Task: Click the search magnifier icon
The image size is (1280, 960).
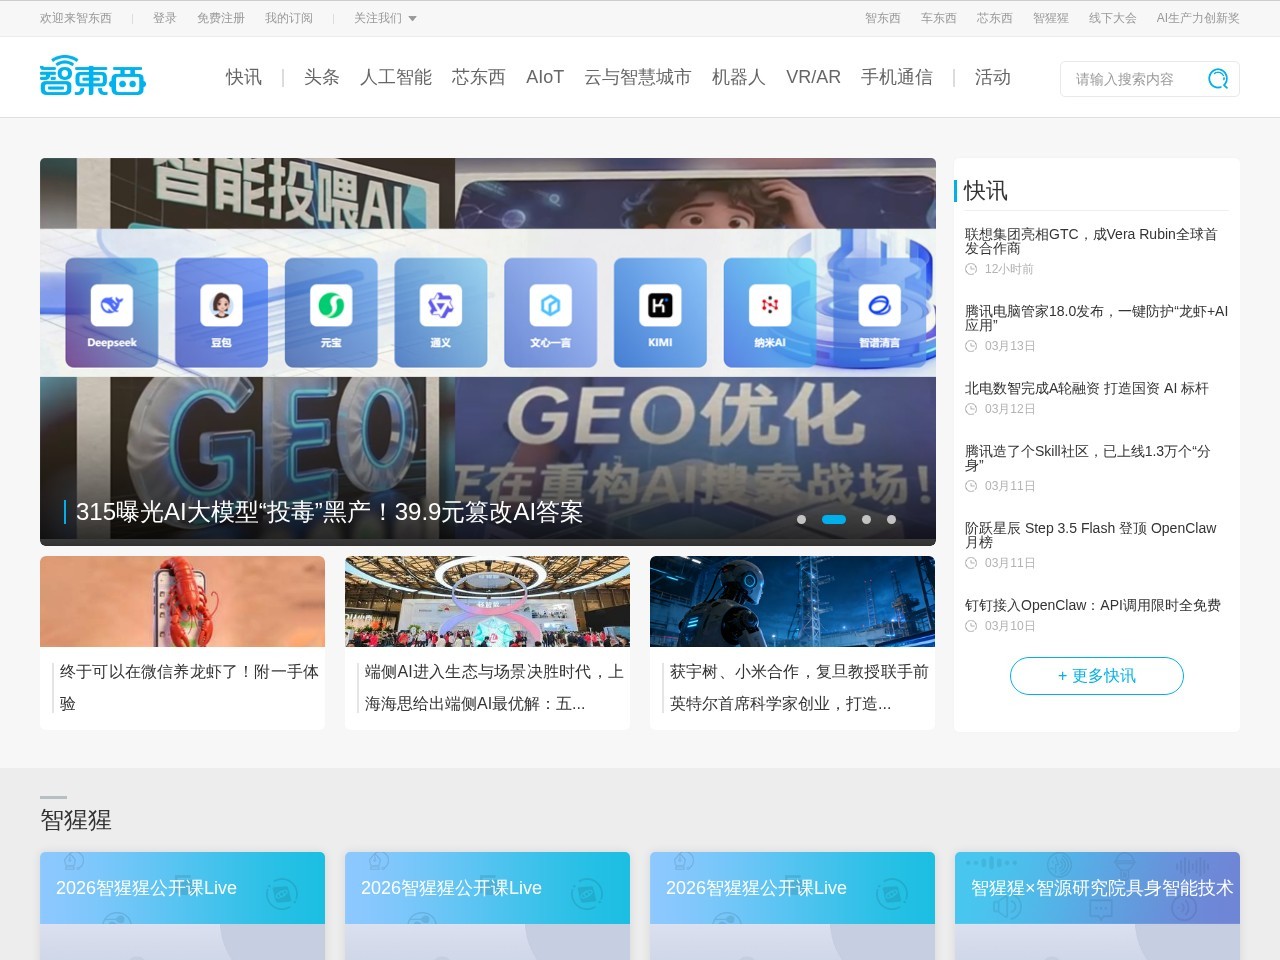Action: 1217,79
